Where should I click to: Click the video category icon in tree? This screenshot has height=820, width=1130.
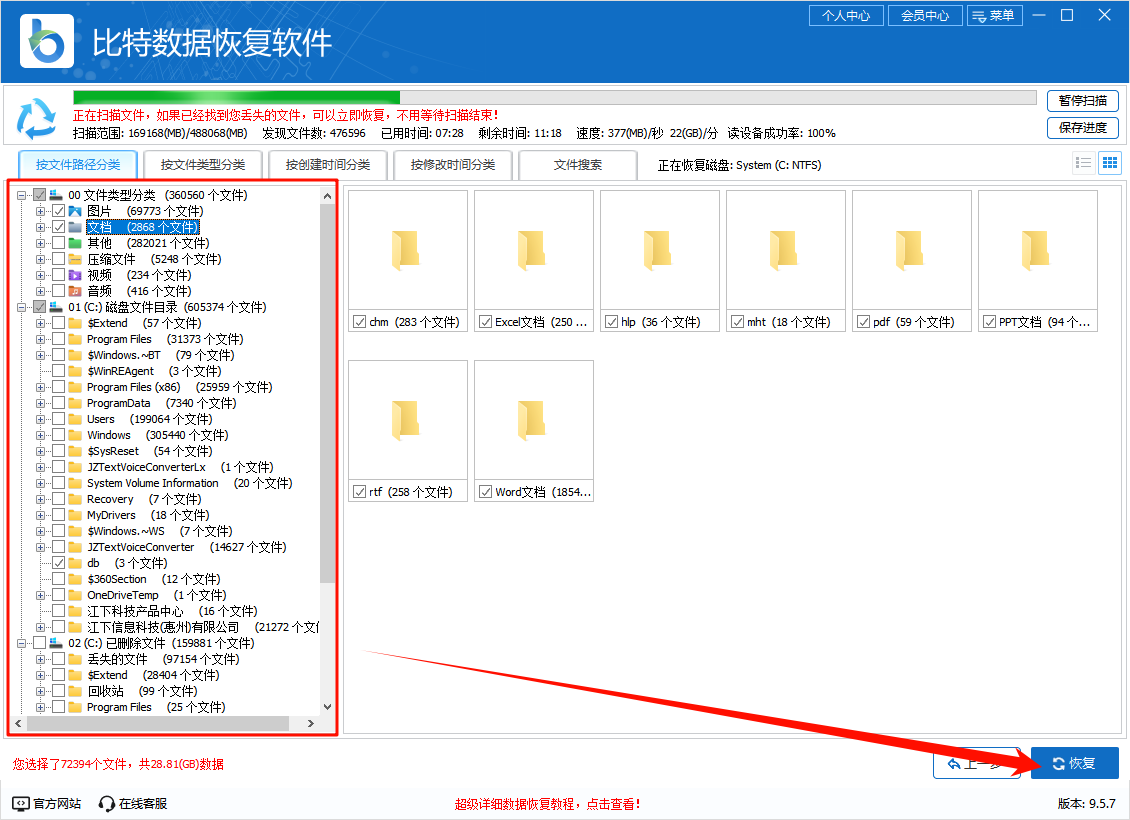(x=75, y=275)
